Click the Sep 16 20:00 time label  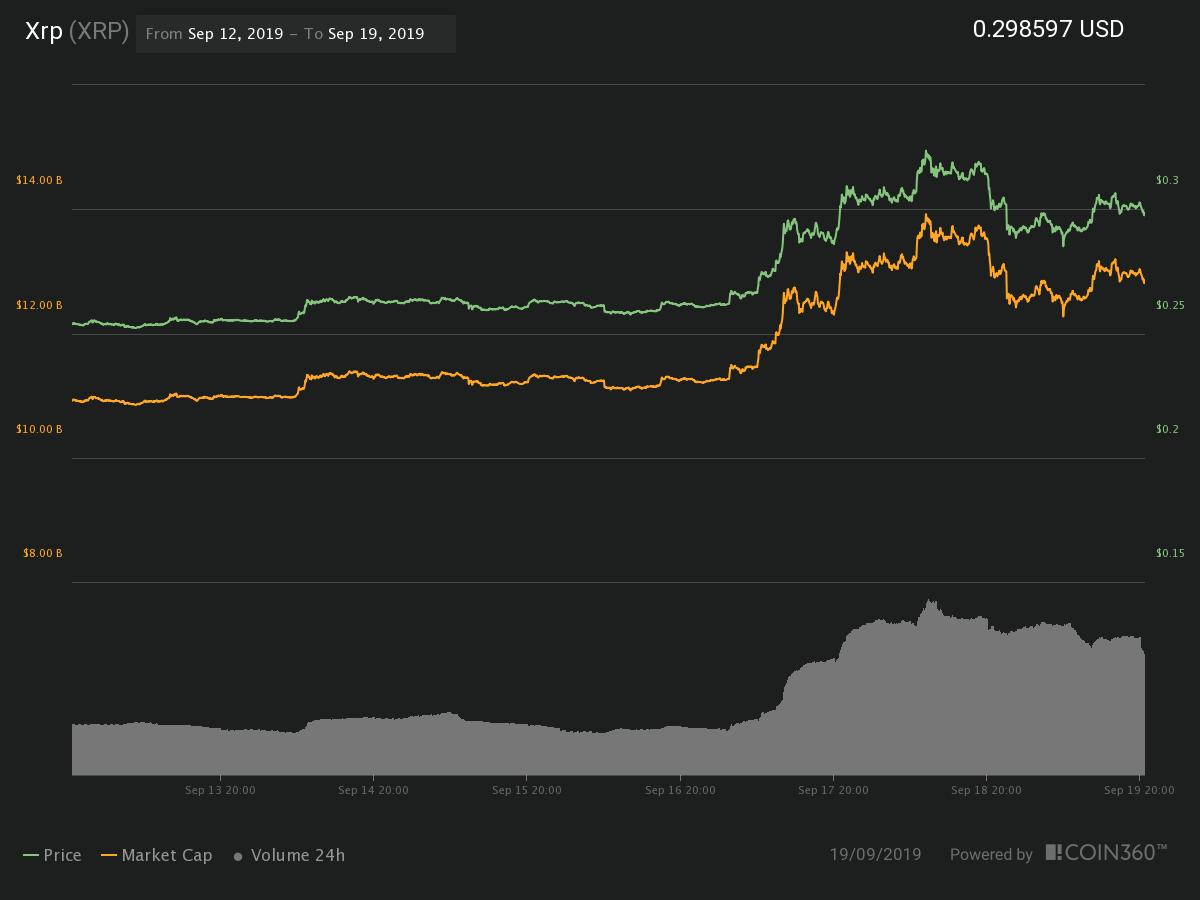click(680, 790)
